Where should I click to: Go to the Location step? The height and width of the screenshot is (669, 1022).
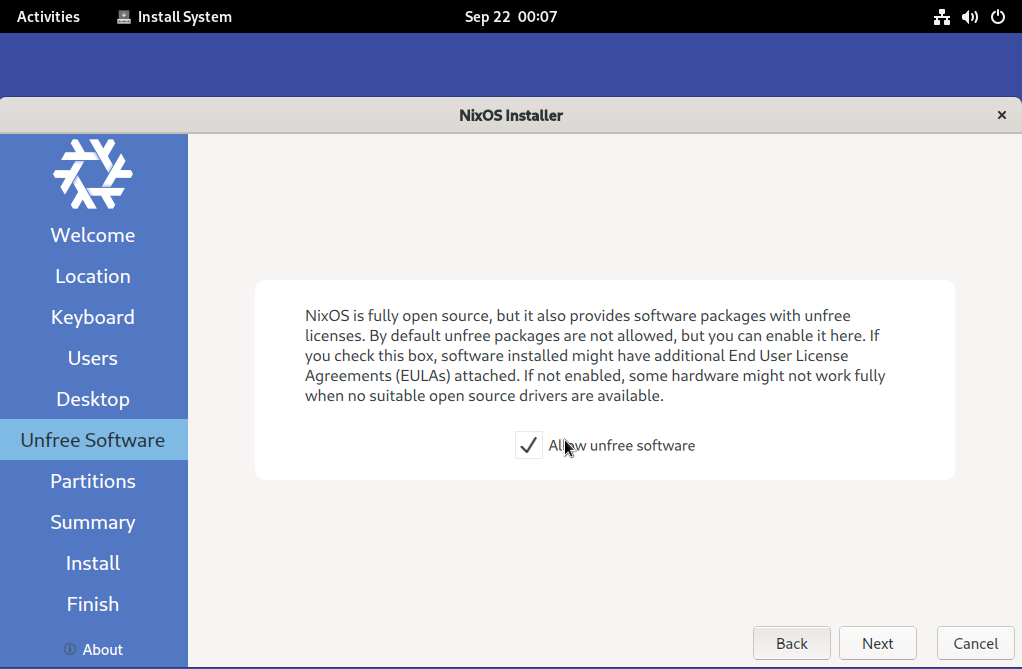tap(93, 276)
